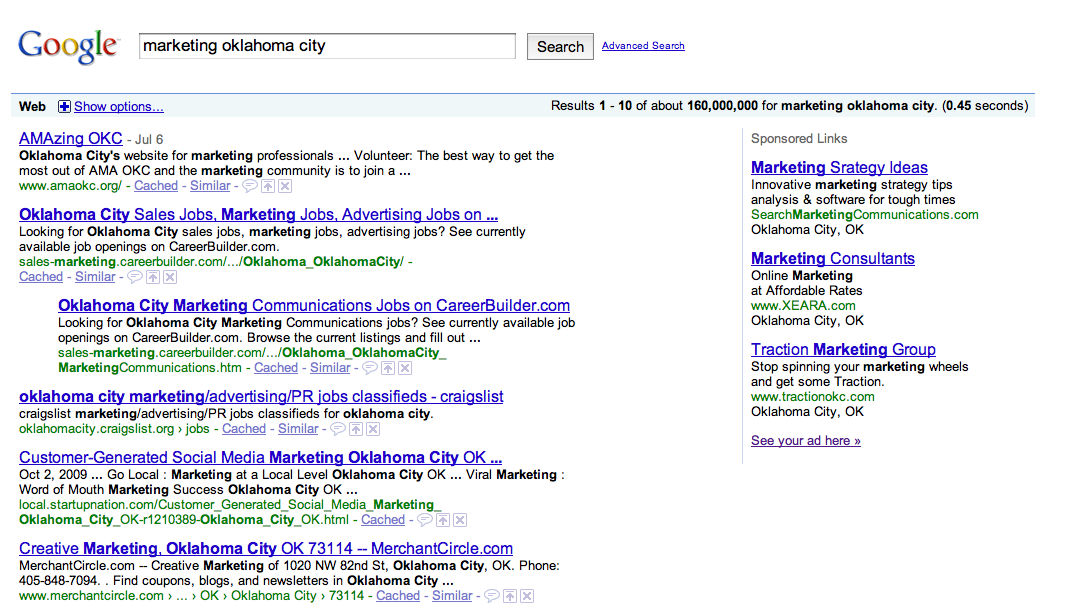Click the comment bubble icon for the AMAzing OKC result
Viewport: 1075px width, 612px height.
(x=250, y=186)
